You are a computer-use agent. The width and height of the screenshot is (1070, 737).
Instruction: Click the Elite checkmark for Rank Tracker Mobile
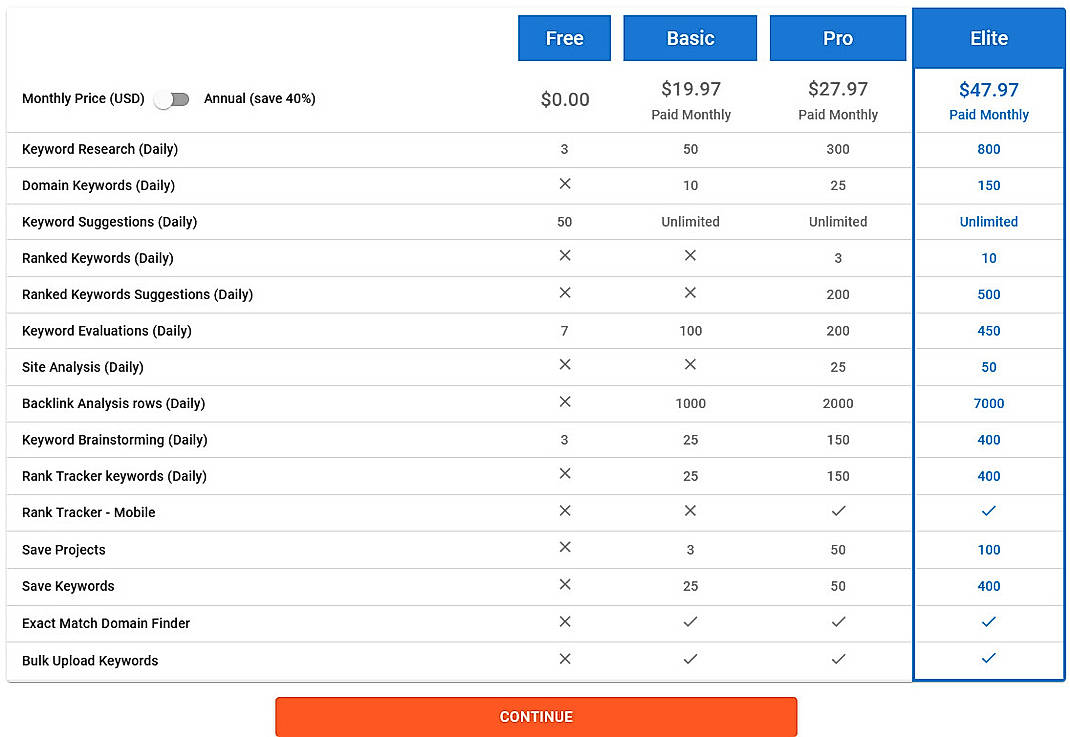click(x=989, y=512)
